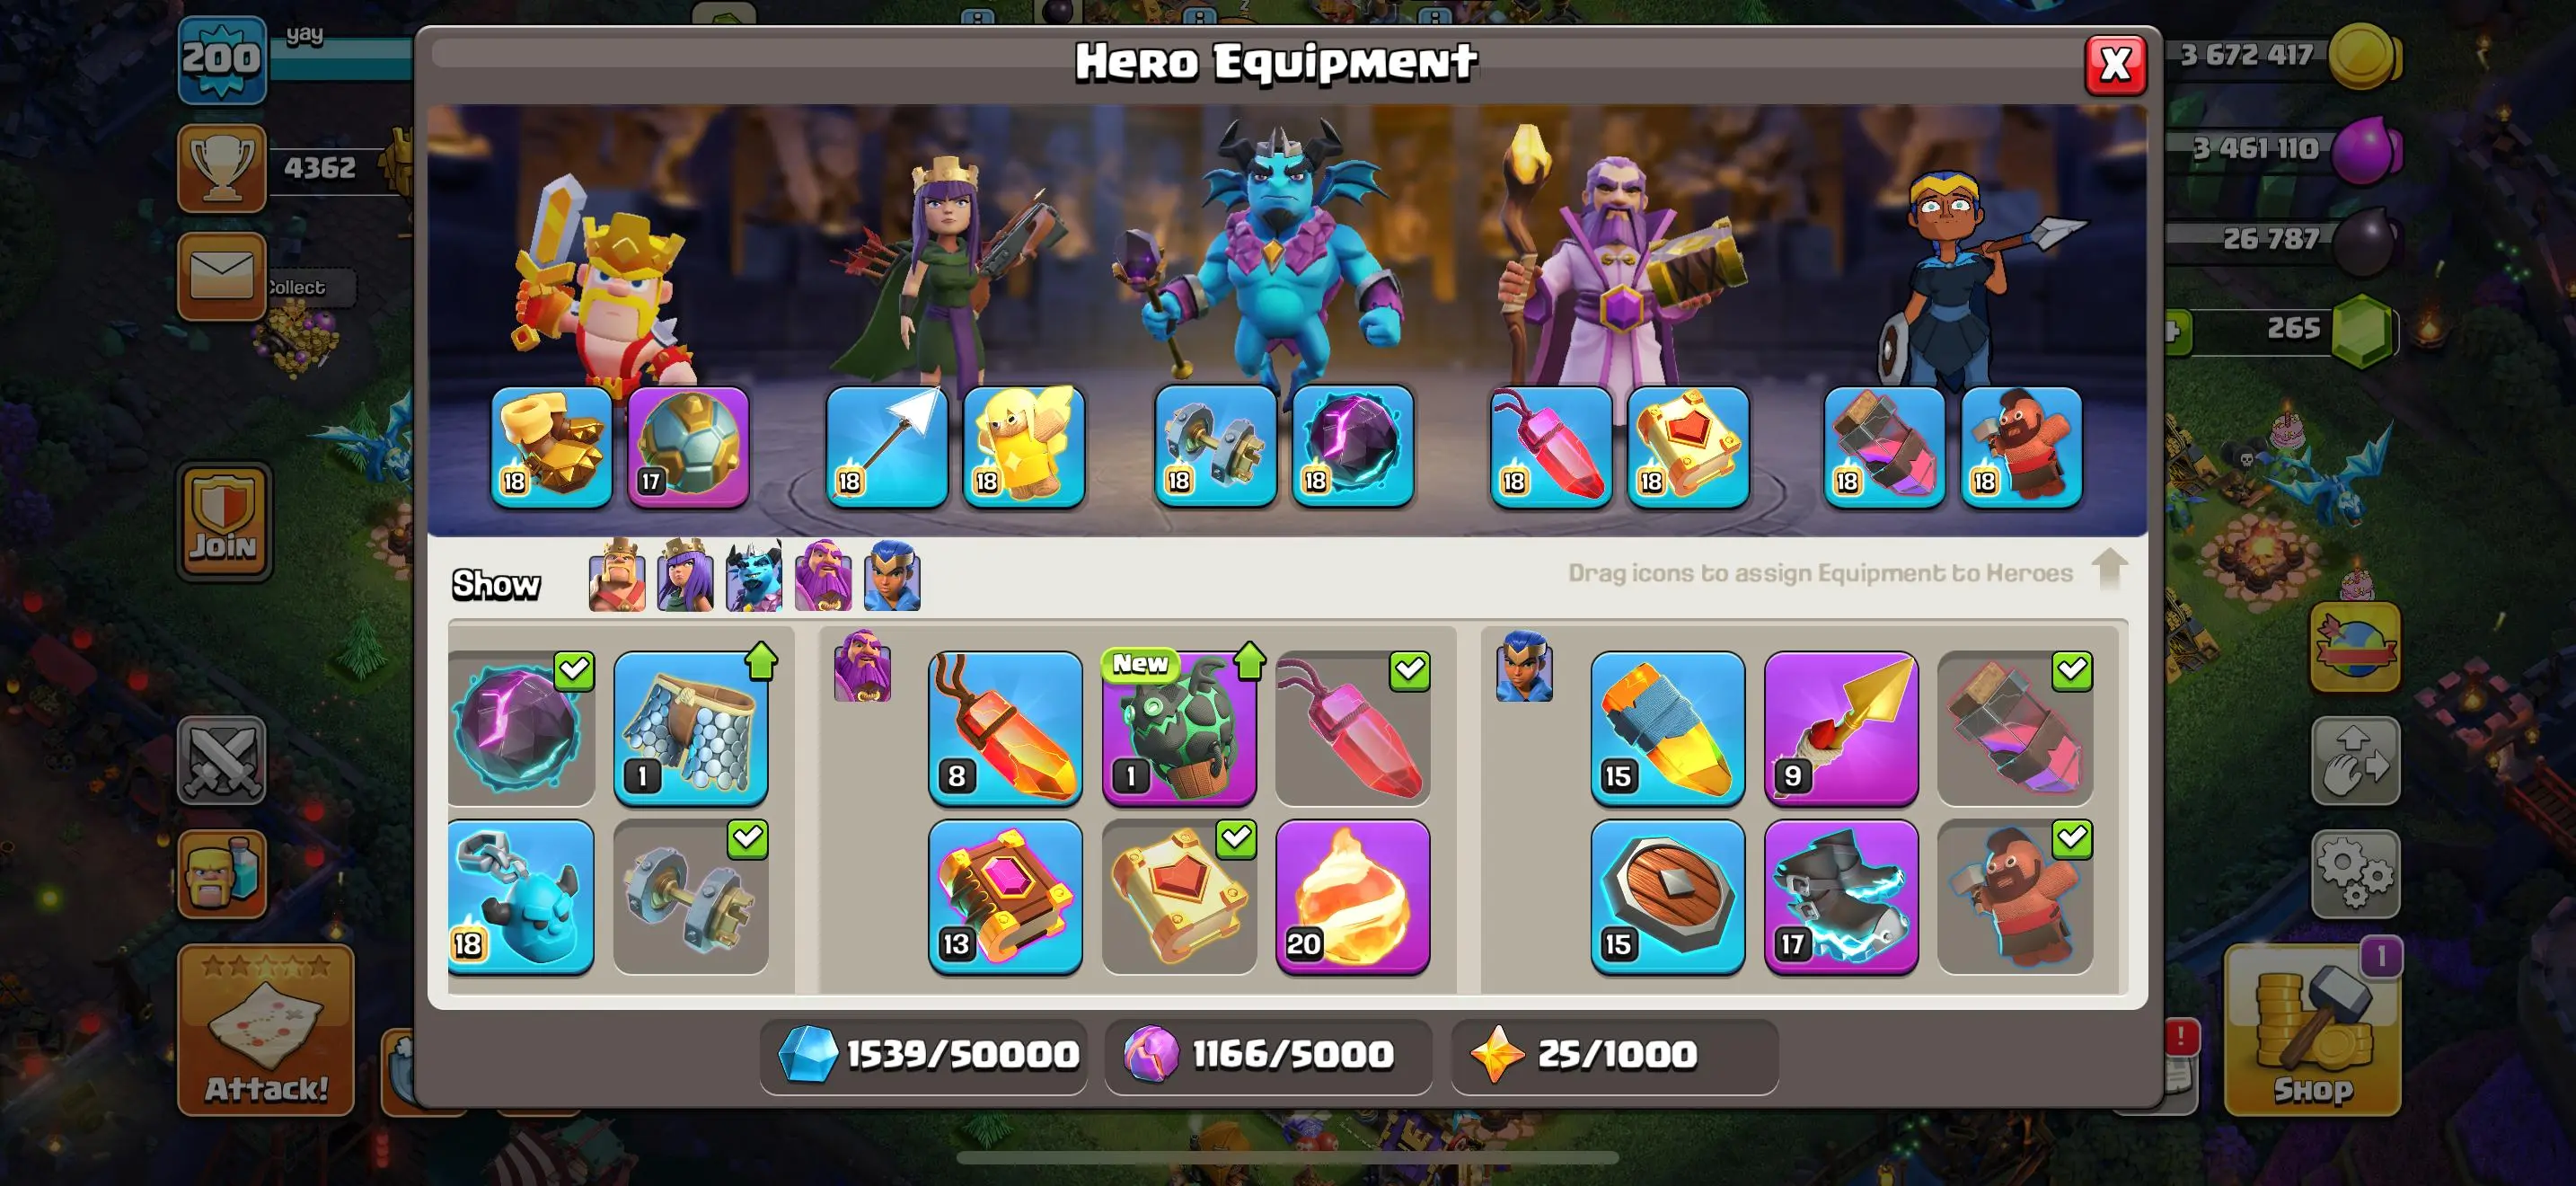Tap the Shiny Ore 1539/50000 counter

[x=925, y=1055]
